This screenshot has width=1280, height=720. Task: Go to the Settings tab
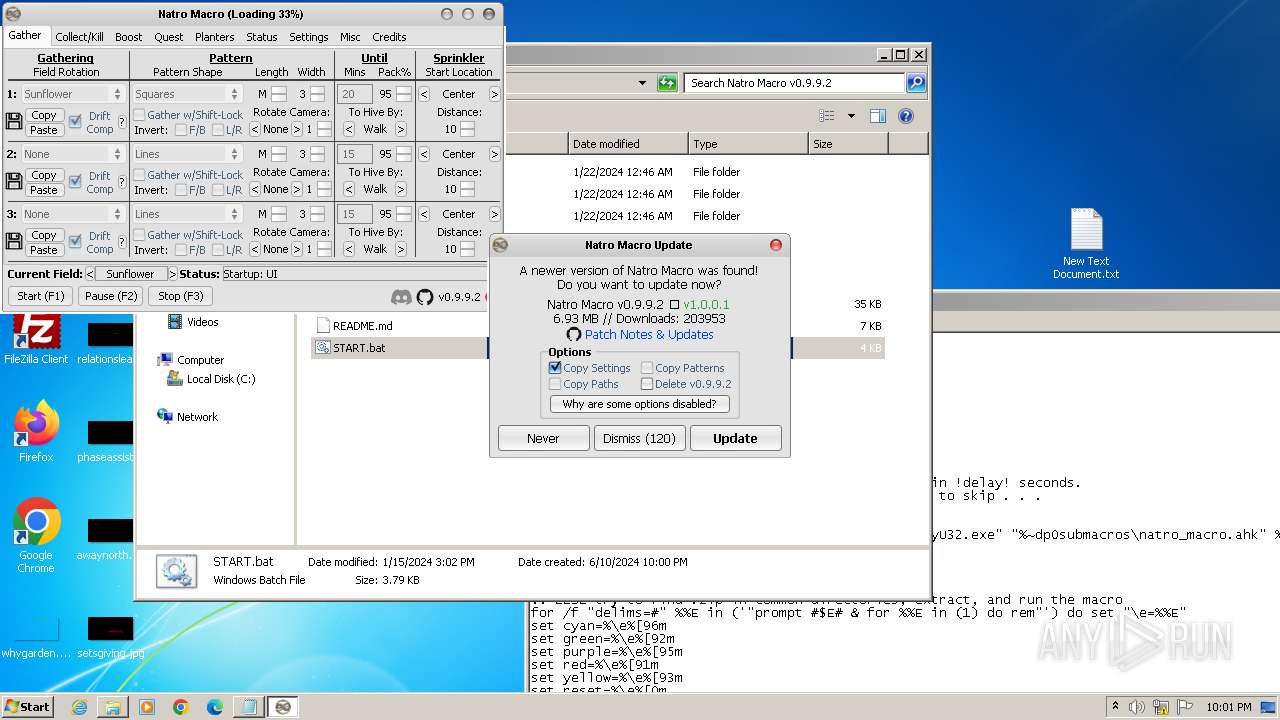[x=309, y=37]
